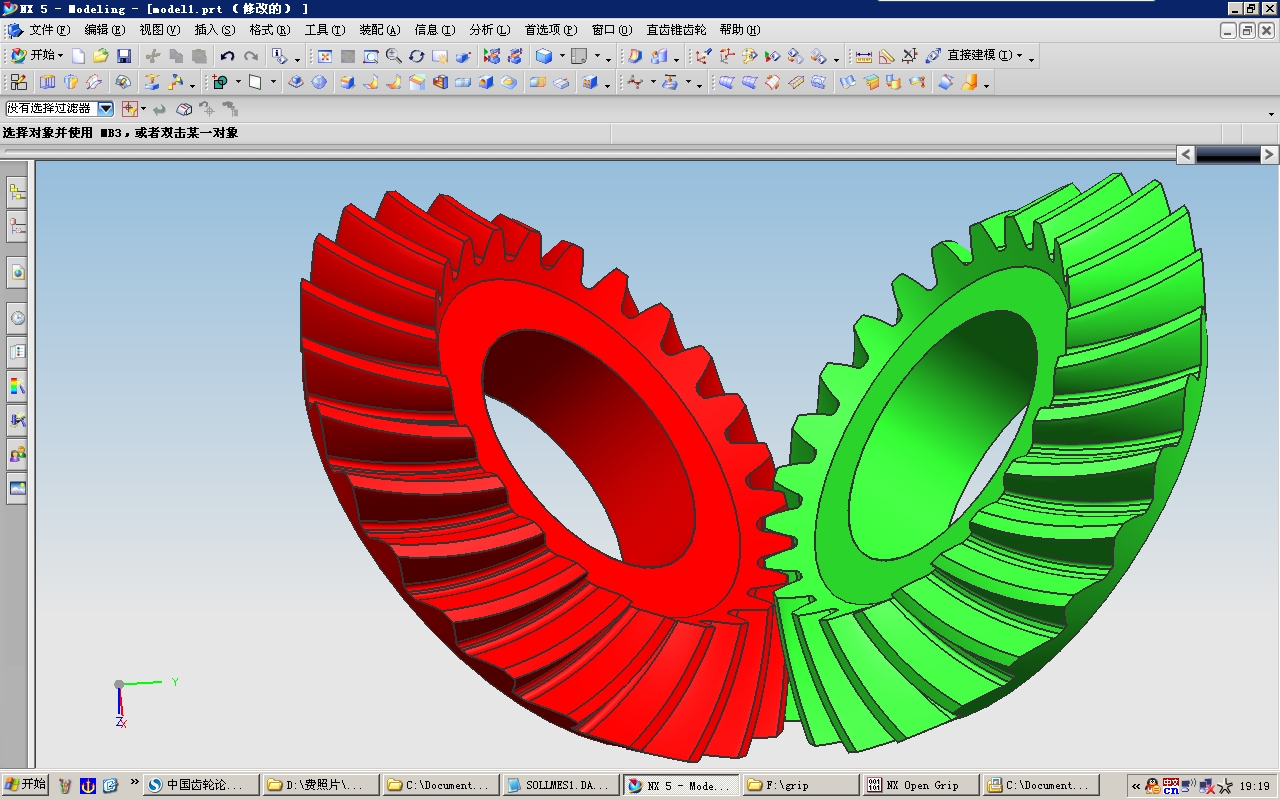Open the History clock sidebar icon
The width and height of the screenshot is (1280, 800).
click(17, 318)
